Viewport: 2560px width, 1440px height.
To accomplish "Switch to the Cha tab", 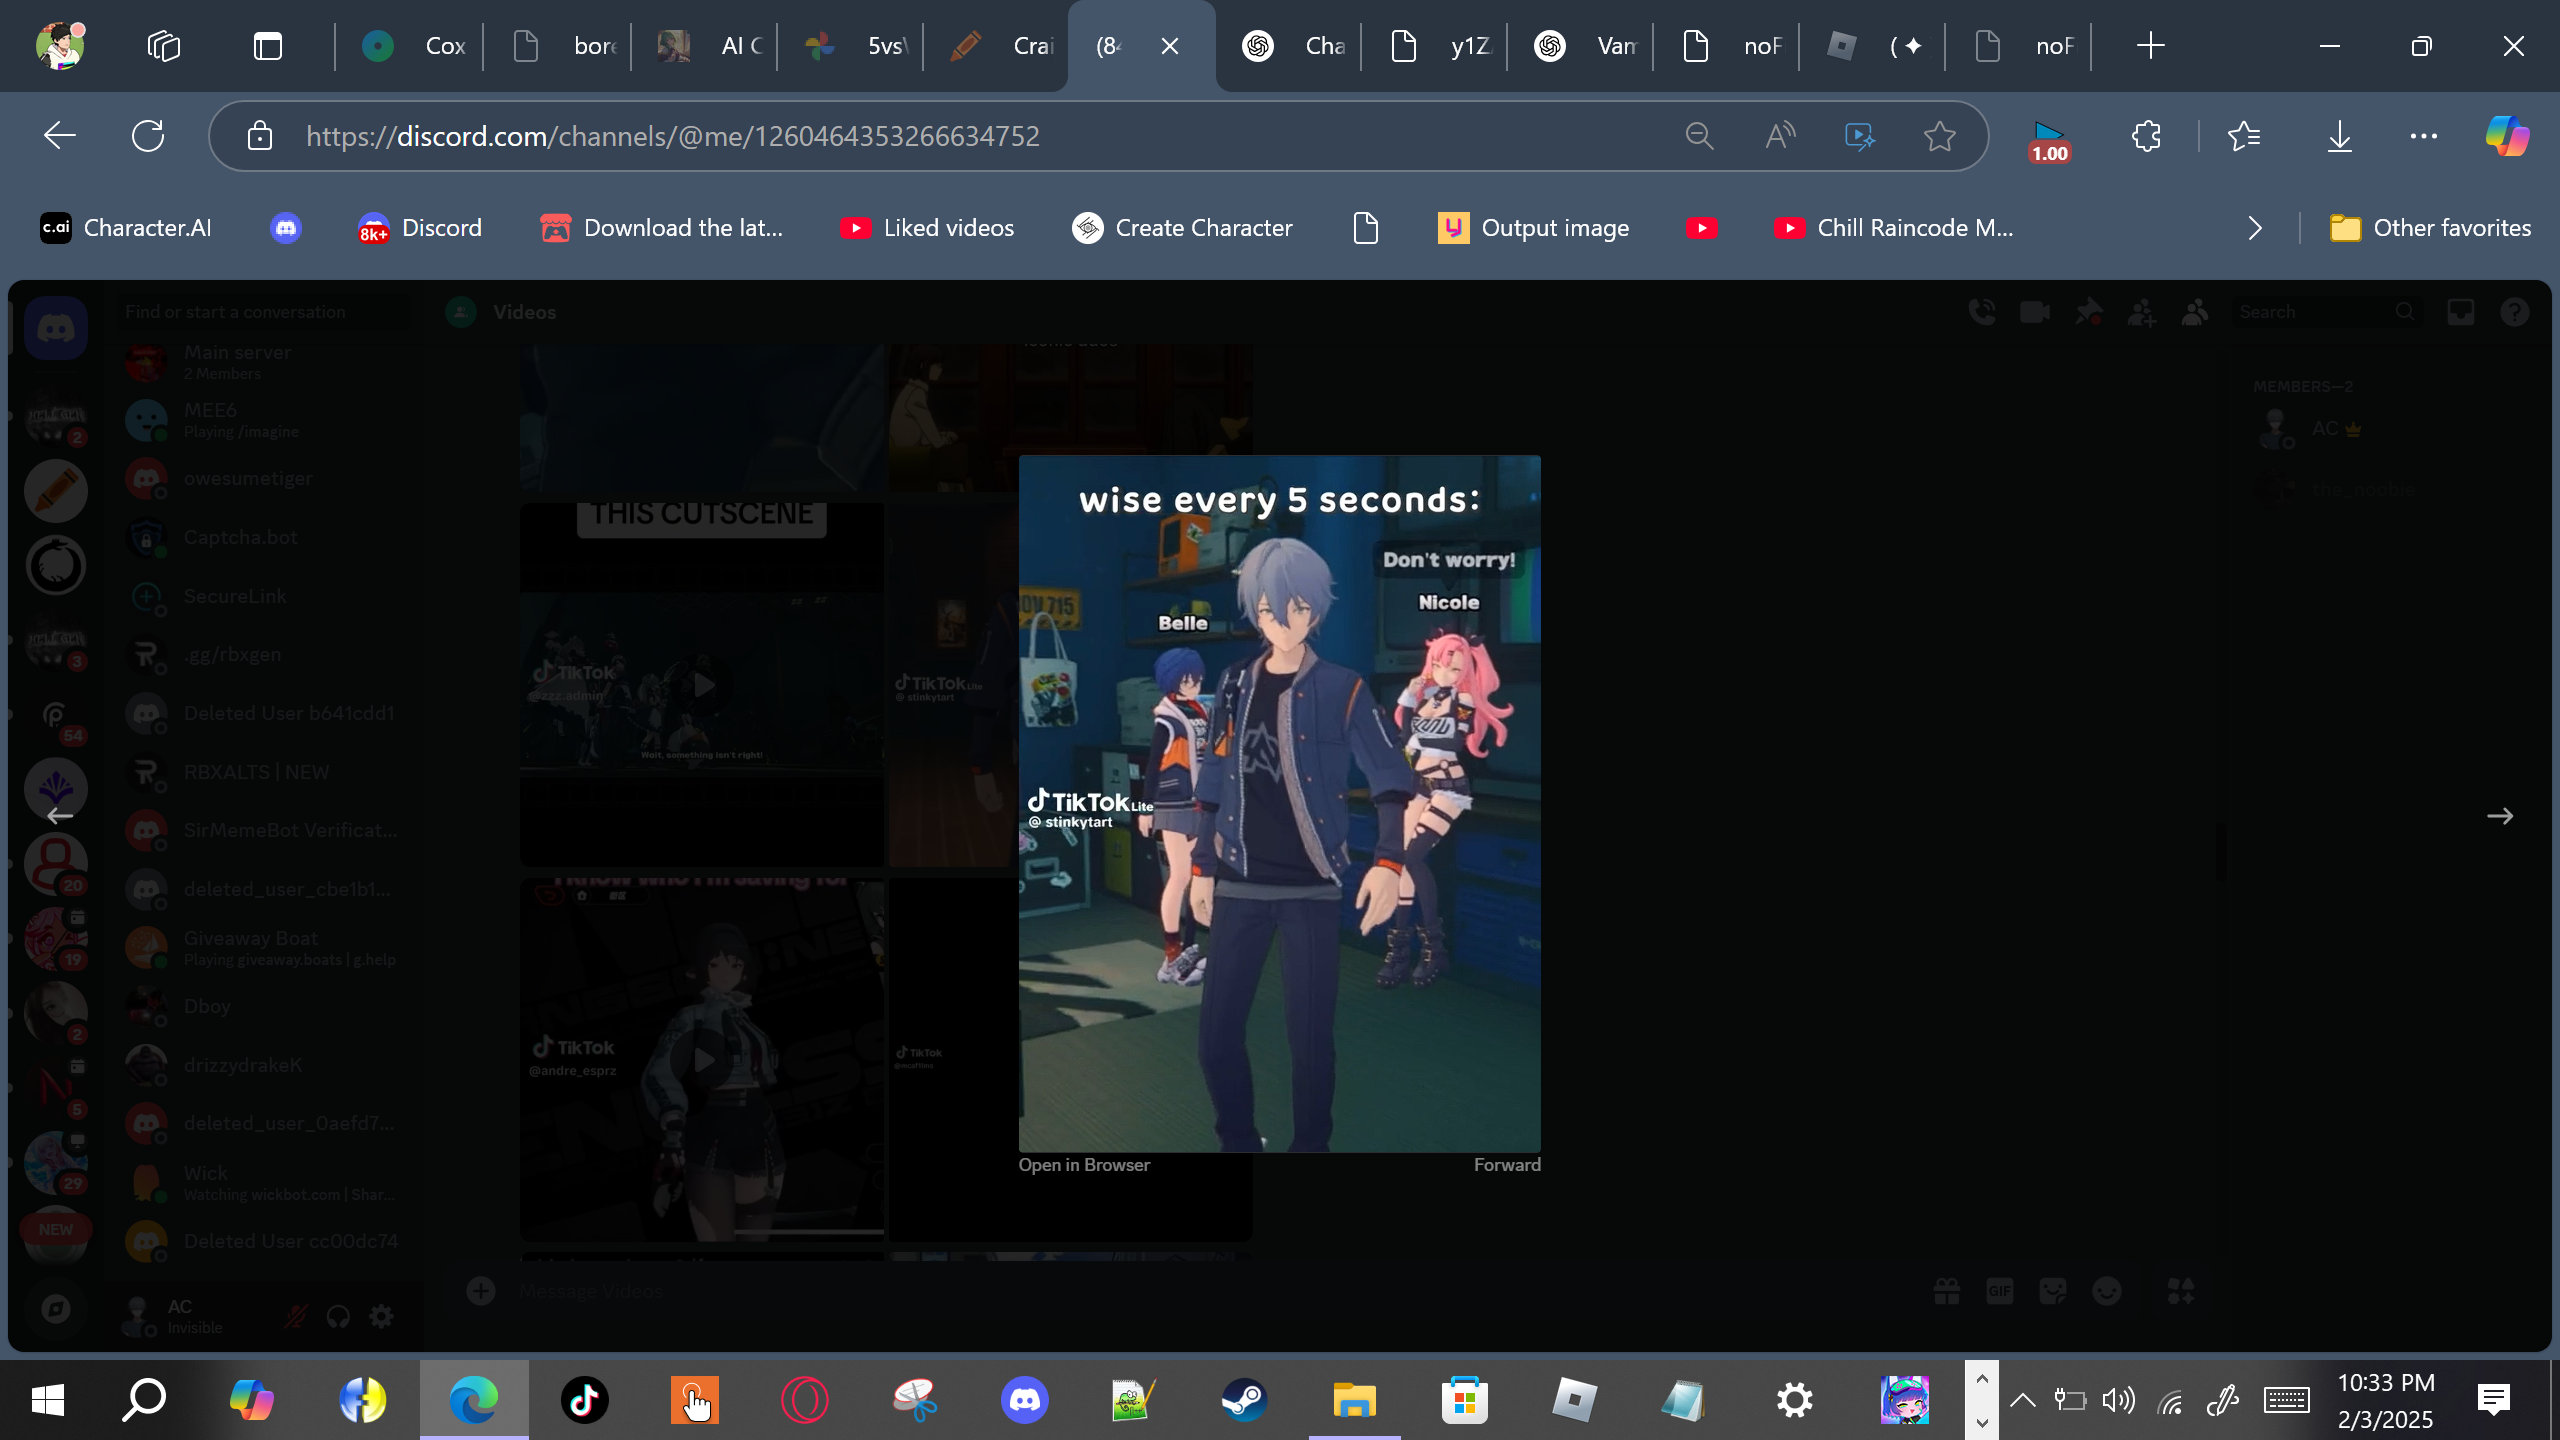I will coord(1290,46).
